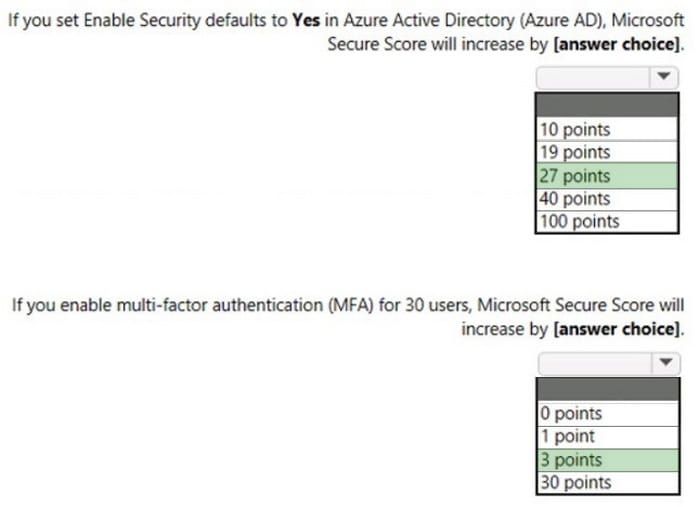This screenshot has width=700, height=507.
Task: Select the 19 points option
Action: (607, 152)
